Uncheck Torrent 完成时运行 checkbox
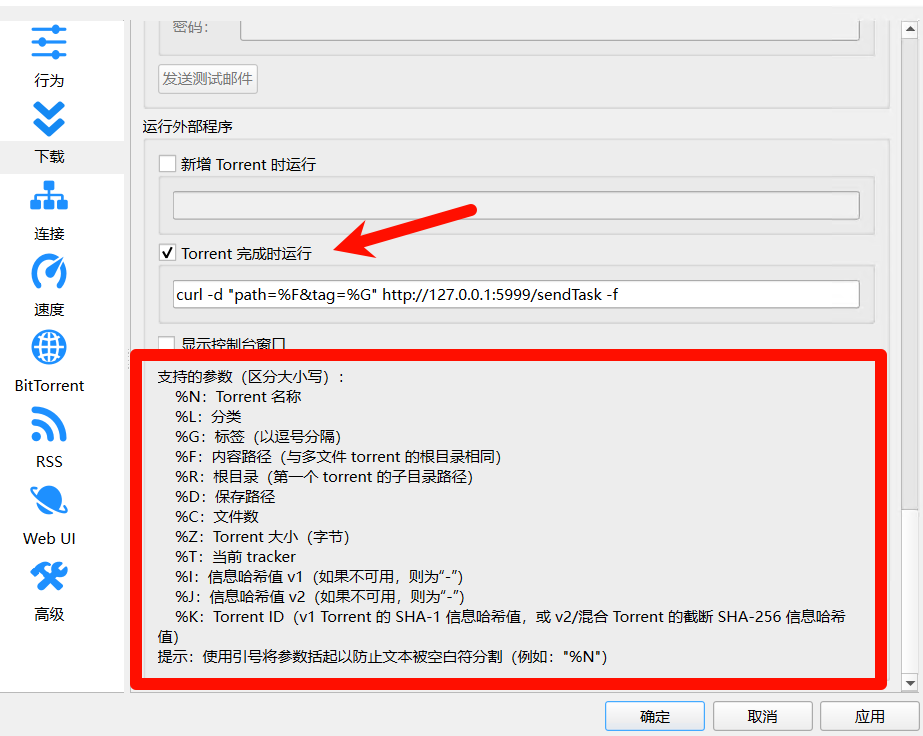The height and width of the screenshot is (736, 923). [167, 253]
